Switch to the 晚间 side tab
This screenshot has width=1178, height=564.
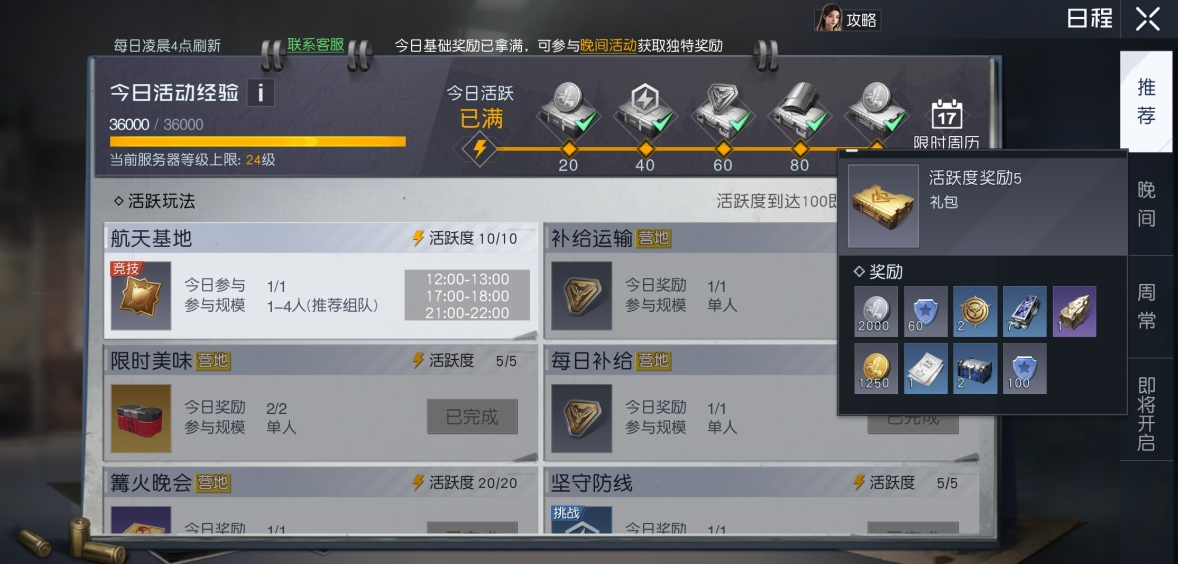(x=1146, y=204)
